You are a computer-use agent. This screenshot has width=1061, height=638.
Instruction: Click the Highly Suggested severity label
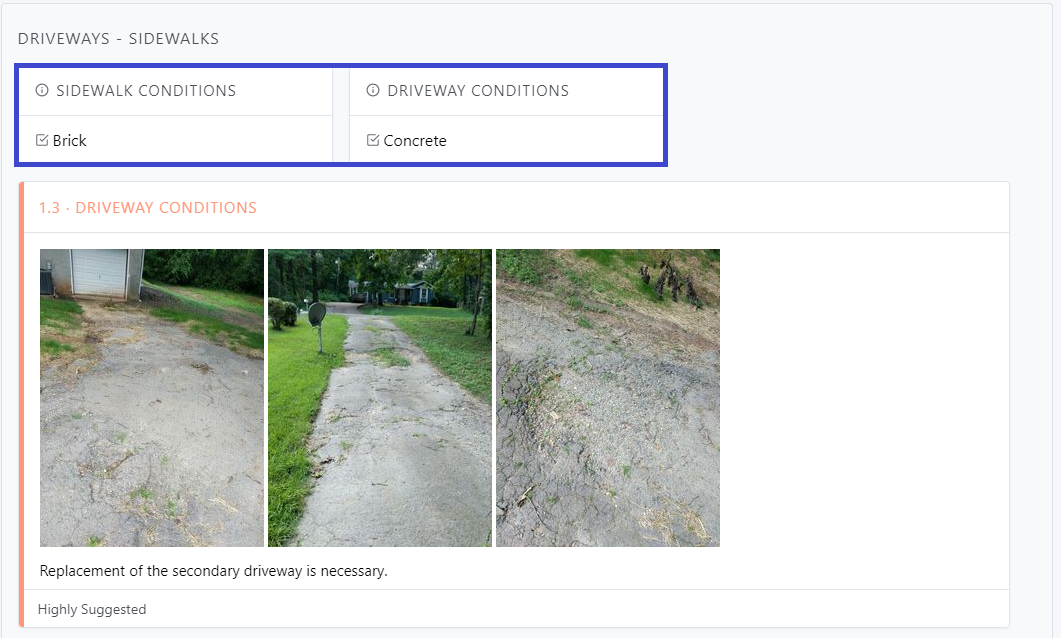(92, 609)
